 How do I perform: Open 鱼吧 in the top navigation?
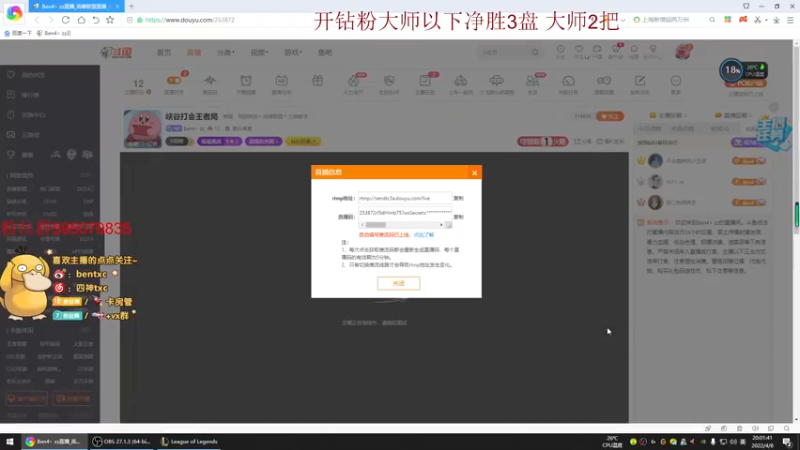click(x=325, y=53)
